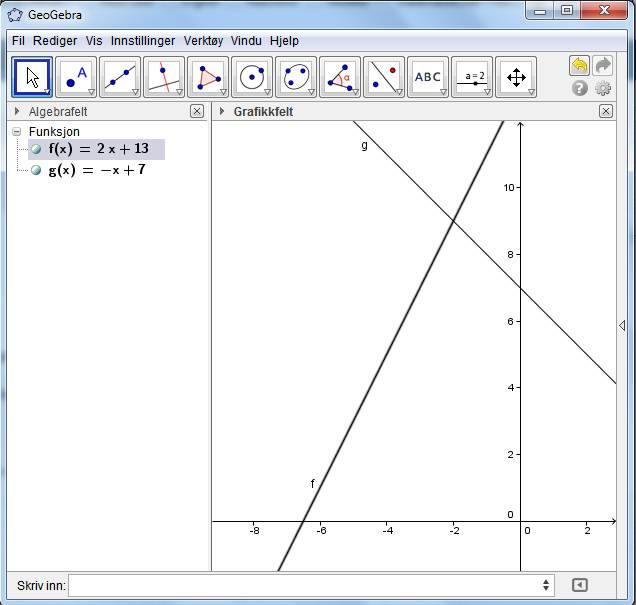Collapse the Funksjon tree group
Viewport: 636px width, 605px height.
click(x=17, y=131)
